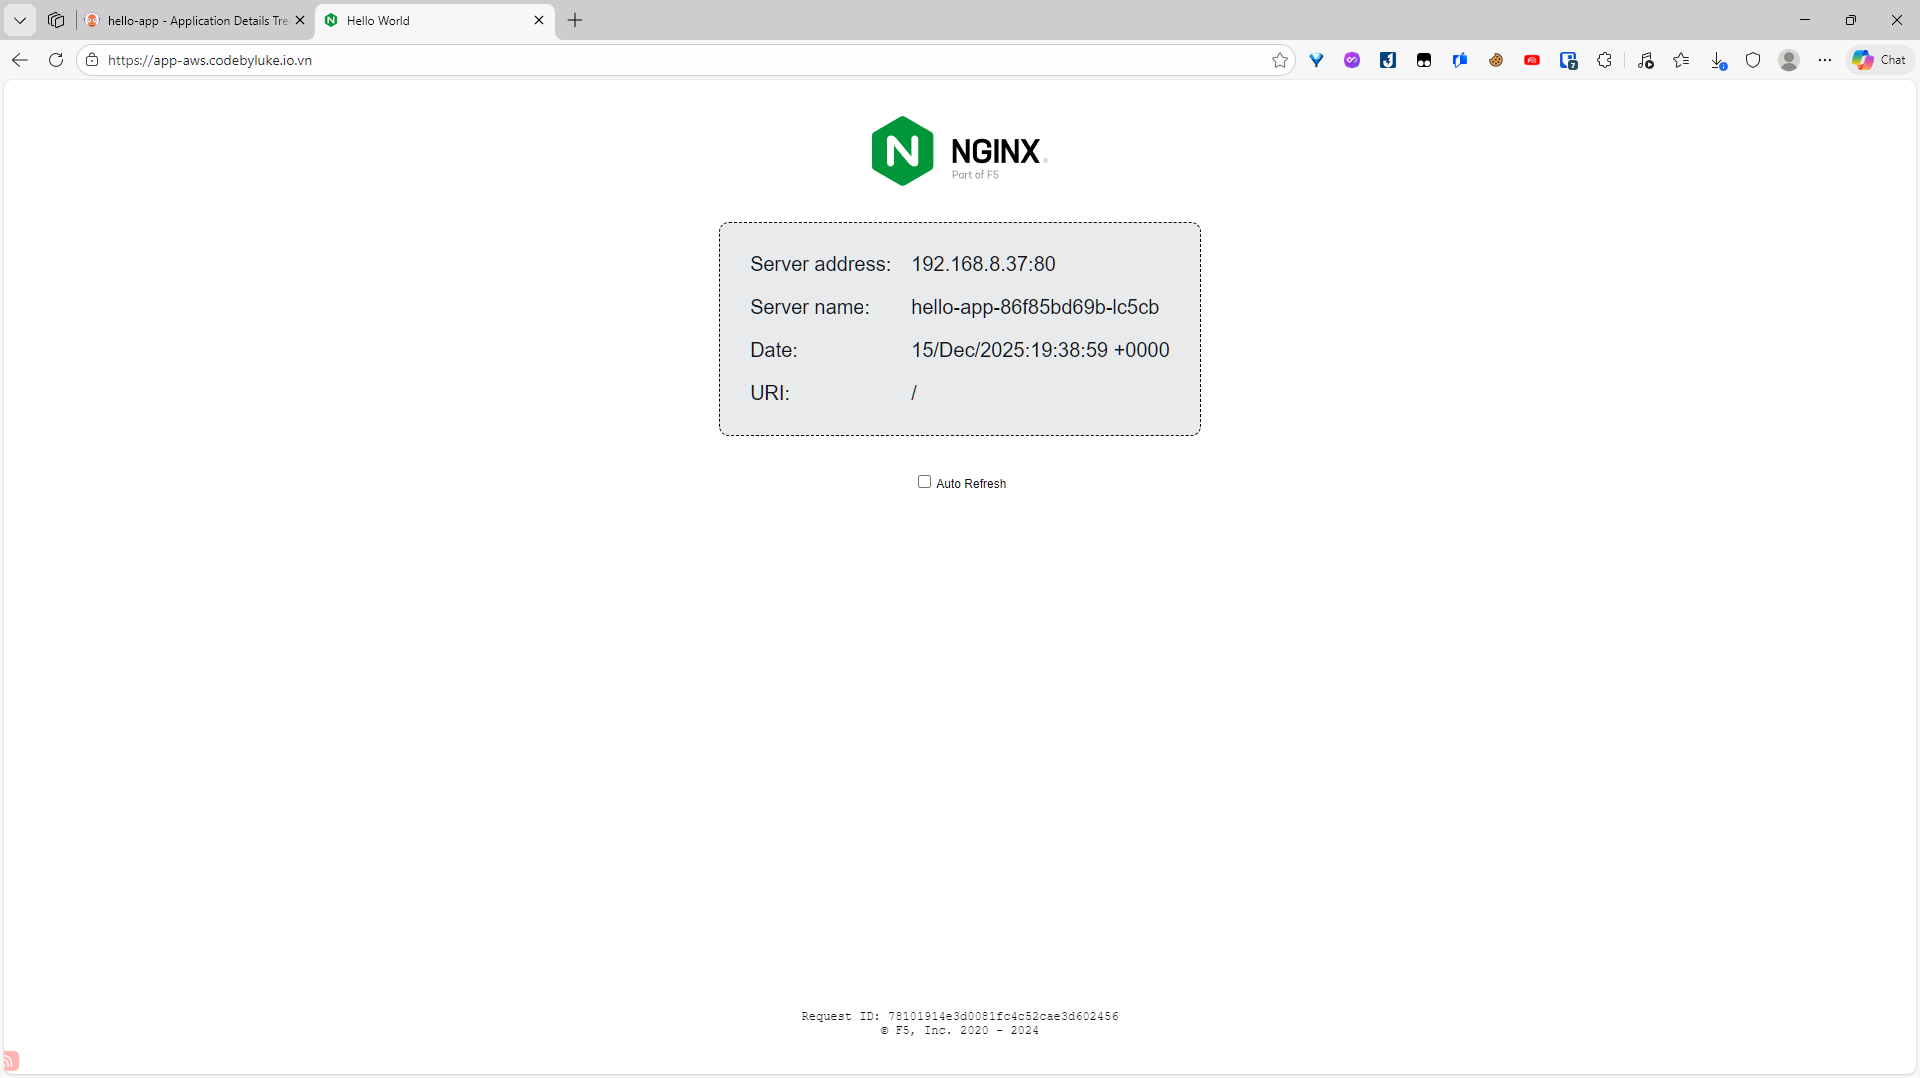The height and width of the screenshot is (1078, 1920).
Task: Open the Downloads icon with notification badge
Action: click(1719, 60)
